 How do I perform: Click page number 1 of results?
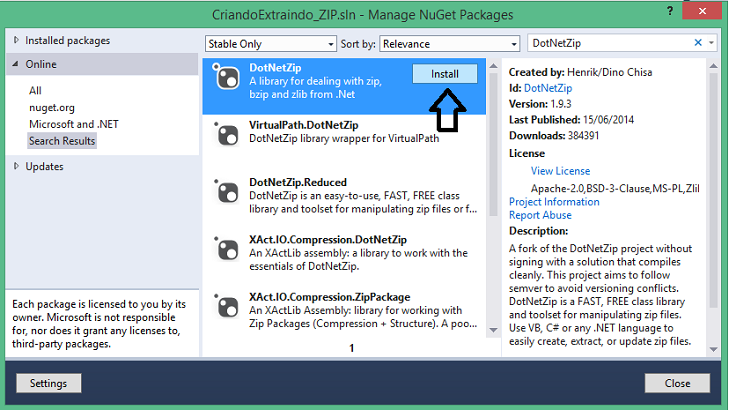coord(351,348)
